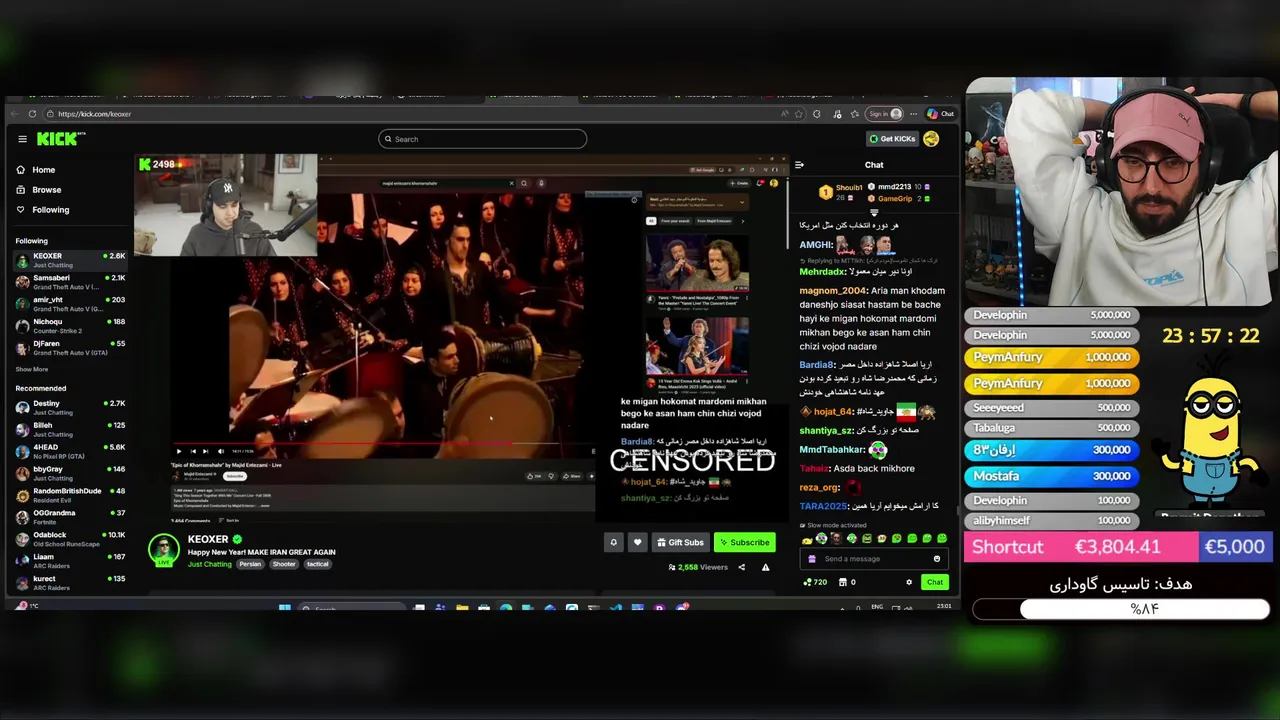Toggle stream notifications with the bell icon
This screenshot has width=1280, height=720.
click(614, 542)
